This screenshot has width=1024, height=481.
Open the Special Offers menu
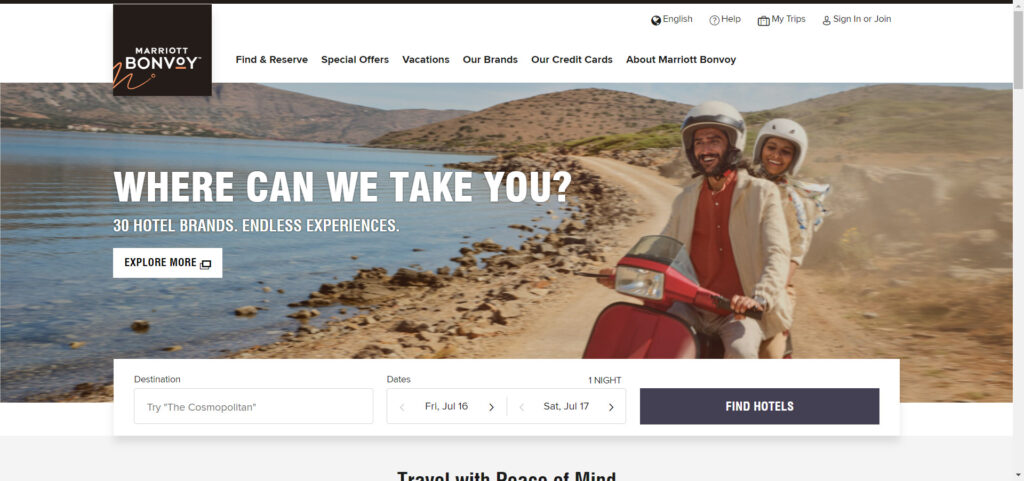(355, 59)
